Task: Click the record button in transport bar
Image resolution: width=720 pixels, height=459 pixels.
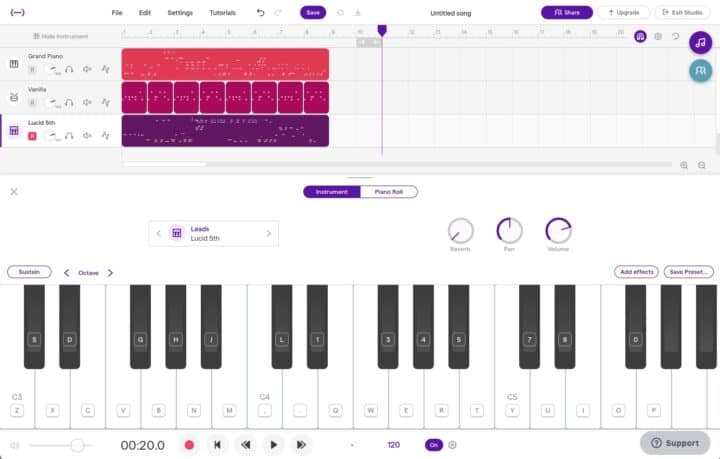Action: 188,445
